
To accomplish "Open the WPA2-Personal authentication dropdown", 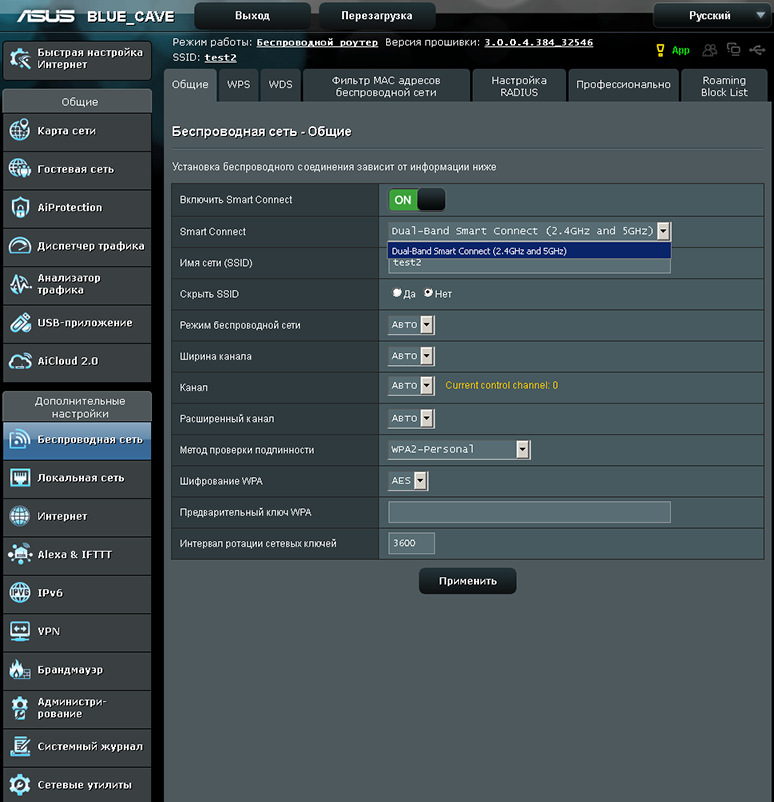I will tap(459, 450).
